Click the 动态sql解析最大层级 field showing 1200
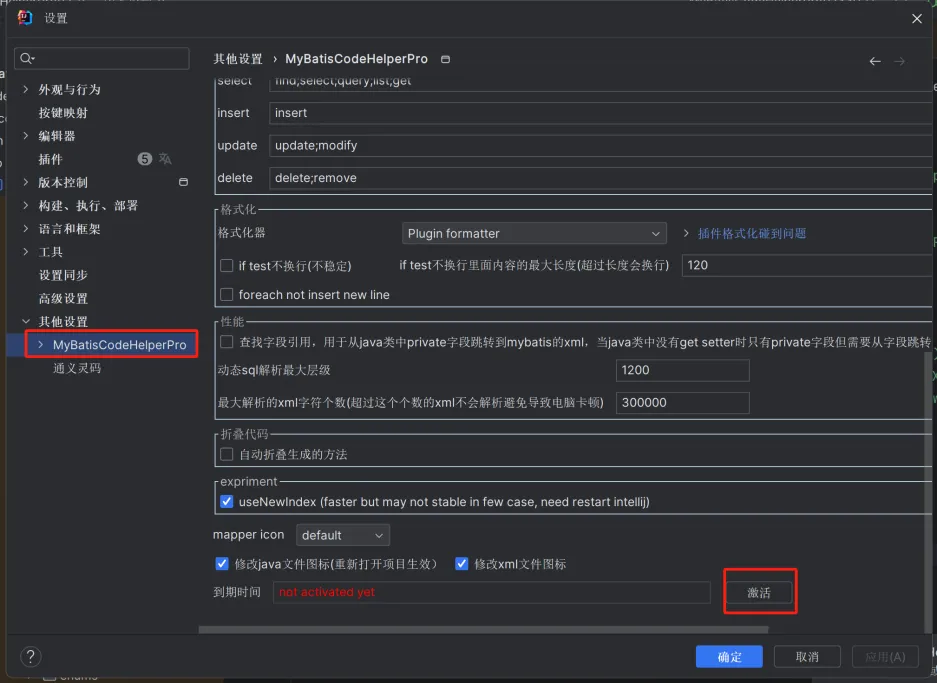The height and width of the screenshot is (683, 937). (682, 370)
